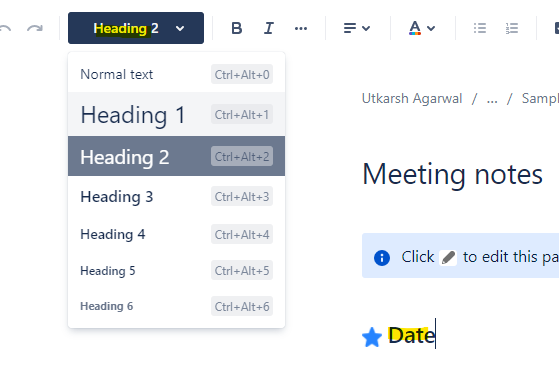The height and width of the screenshot is (388, 559).
Task: Select Normal text style
Action: (176, 74)
